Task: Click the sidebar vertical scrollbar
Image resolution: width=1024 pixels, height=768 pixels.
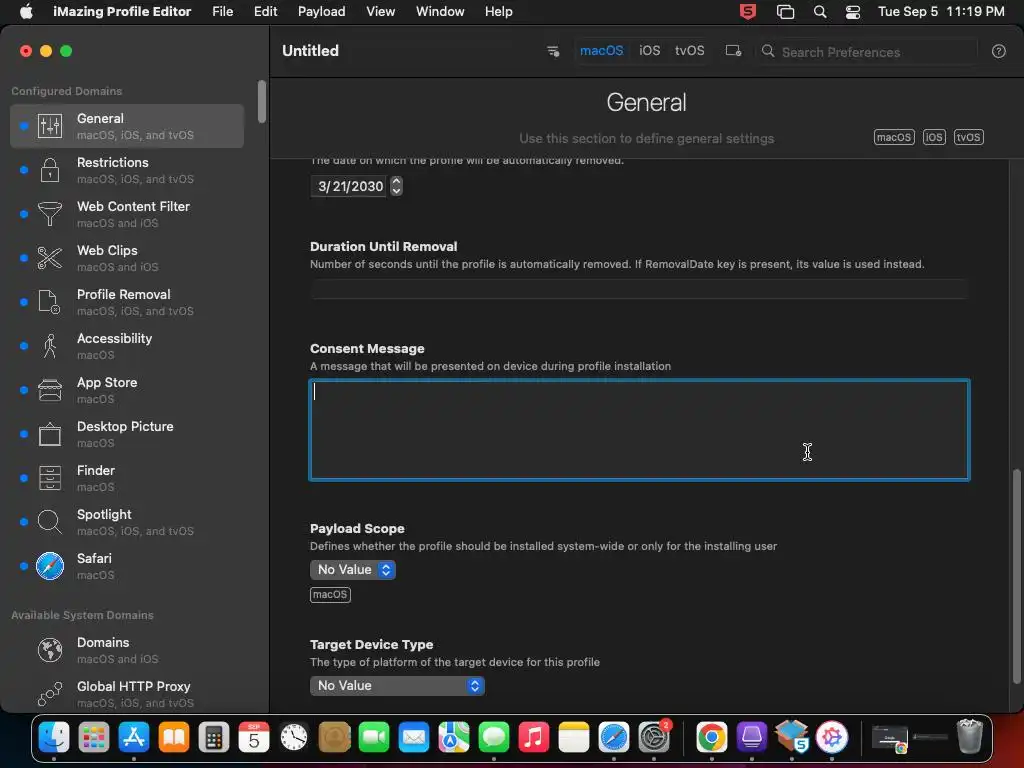Action: click(x=262, y=101)
